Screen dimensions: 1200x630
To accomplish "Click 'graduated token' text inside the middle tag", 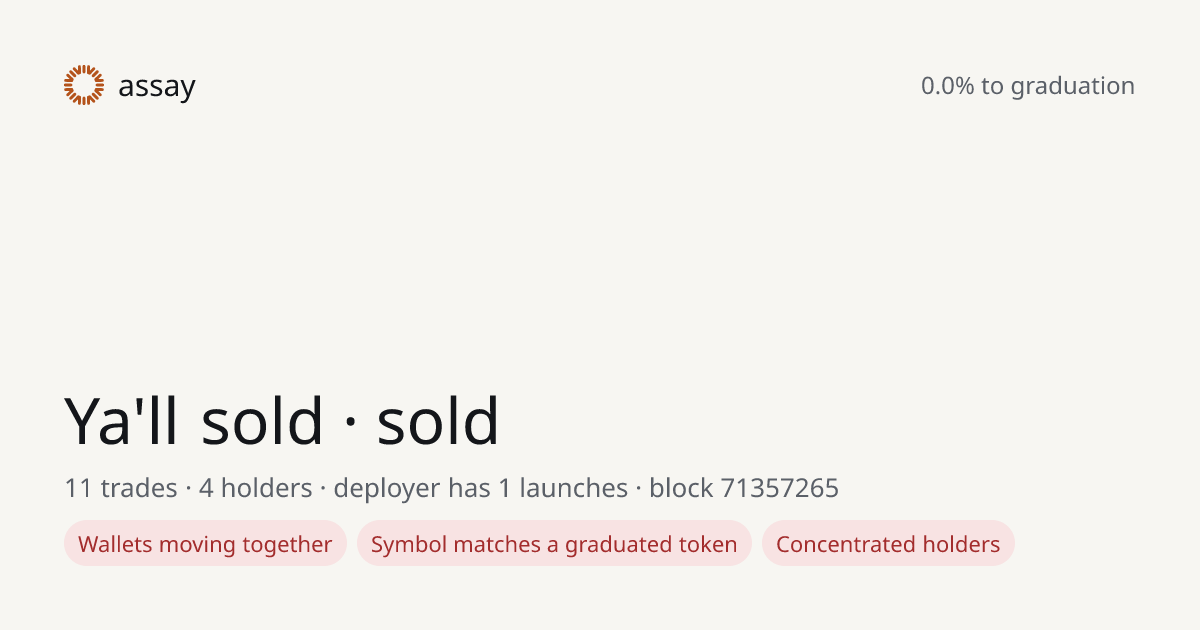I will point(651,545).
